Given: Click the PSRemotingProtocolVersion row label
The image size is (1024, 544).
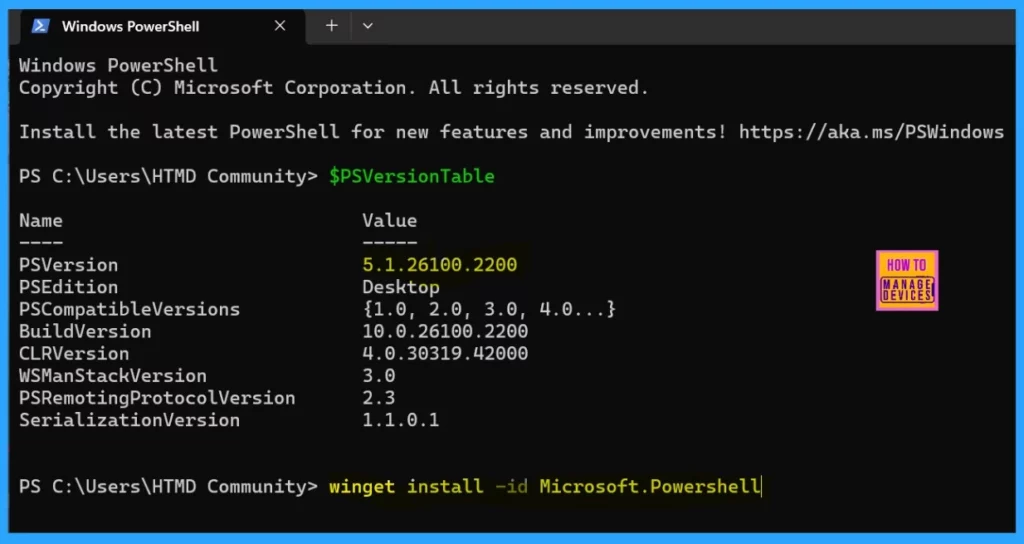Looking at the screenshot, I should 157,398.
